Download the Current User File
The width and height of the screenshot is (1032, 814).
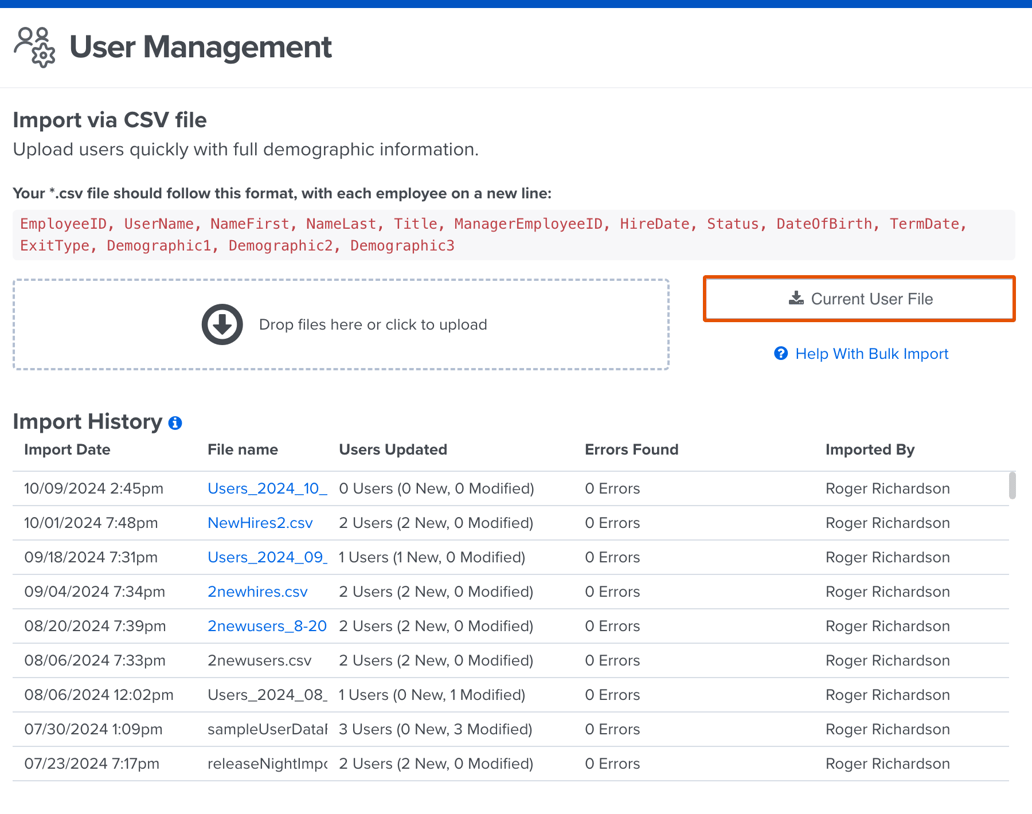tap(859, 298)
